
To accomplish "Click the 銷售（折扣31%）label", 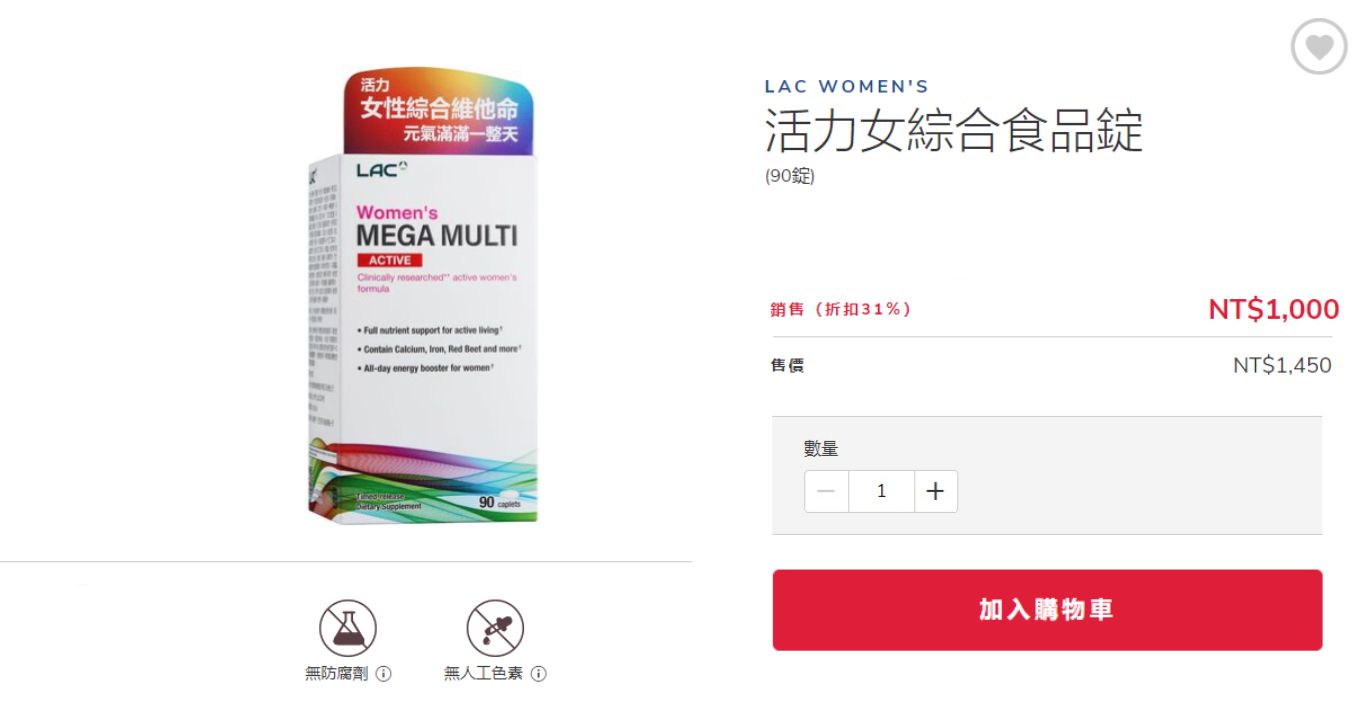I will (x=840, y=309).
